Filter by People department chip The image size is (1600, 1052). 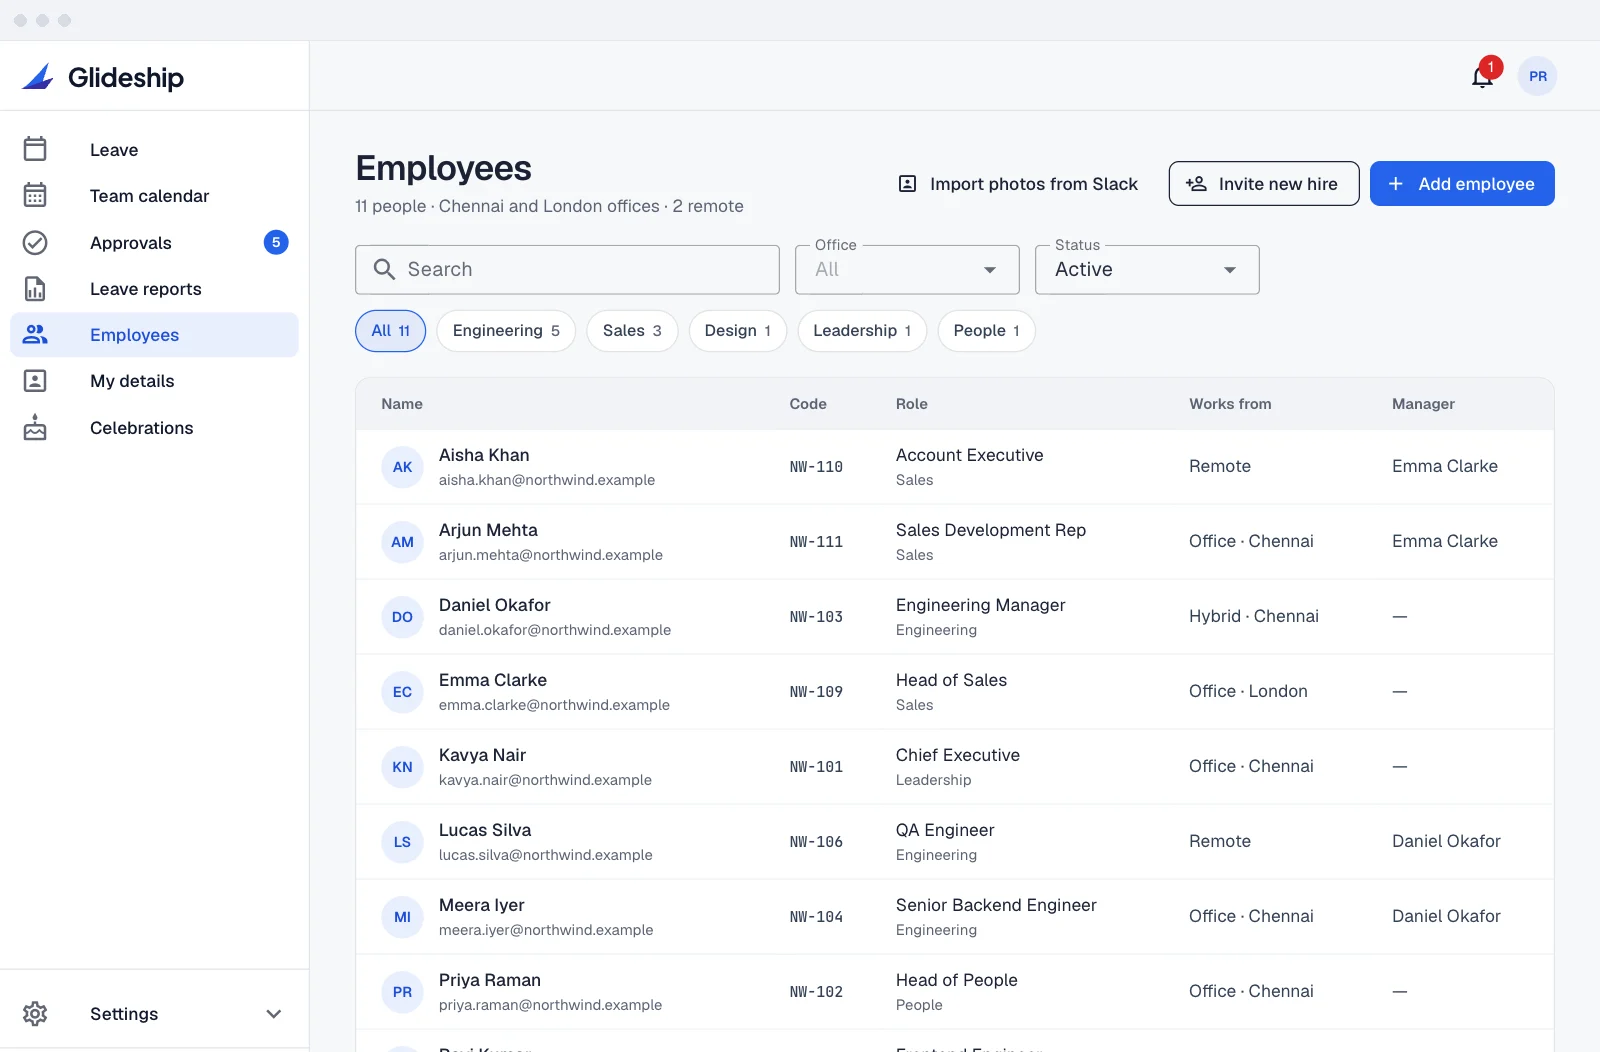[986, 331]
